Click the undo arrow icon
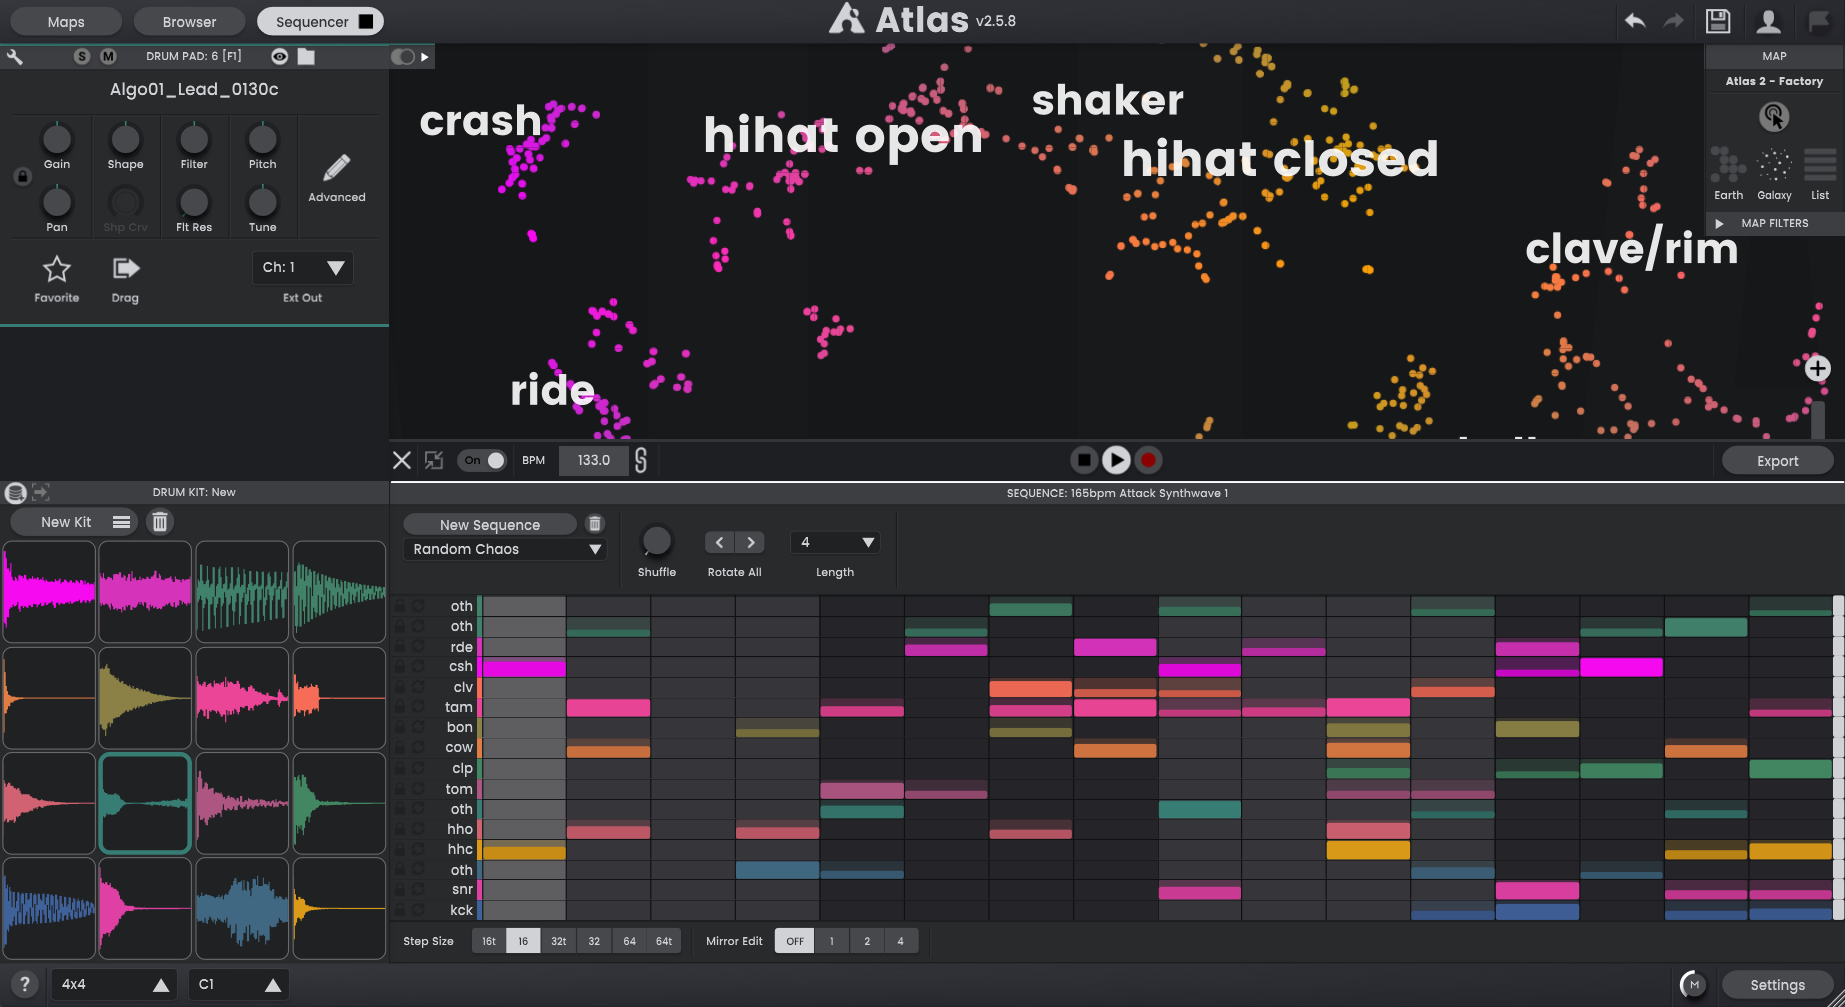Image resolution: width=1845 pixels, height=1007 pixels. pos(1635,21)
